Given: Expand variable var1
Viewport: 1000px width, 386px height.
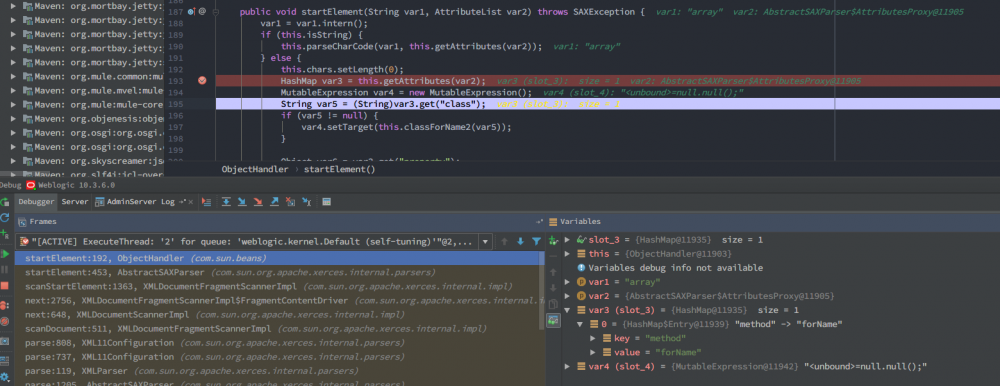Looking at the screenshot, I should point(568,282).
